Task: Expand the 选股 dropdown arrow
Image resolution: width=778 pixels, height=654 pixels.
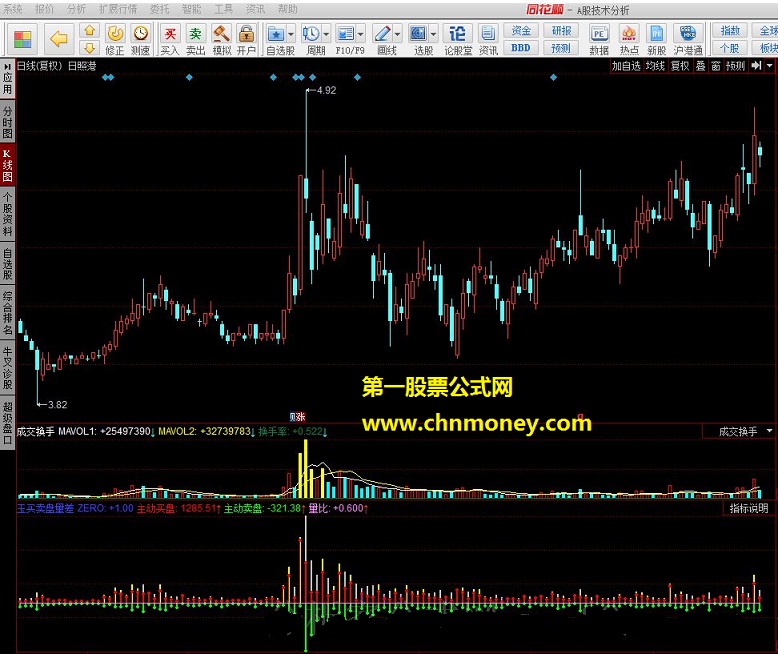Action: [x=434, y=34]
